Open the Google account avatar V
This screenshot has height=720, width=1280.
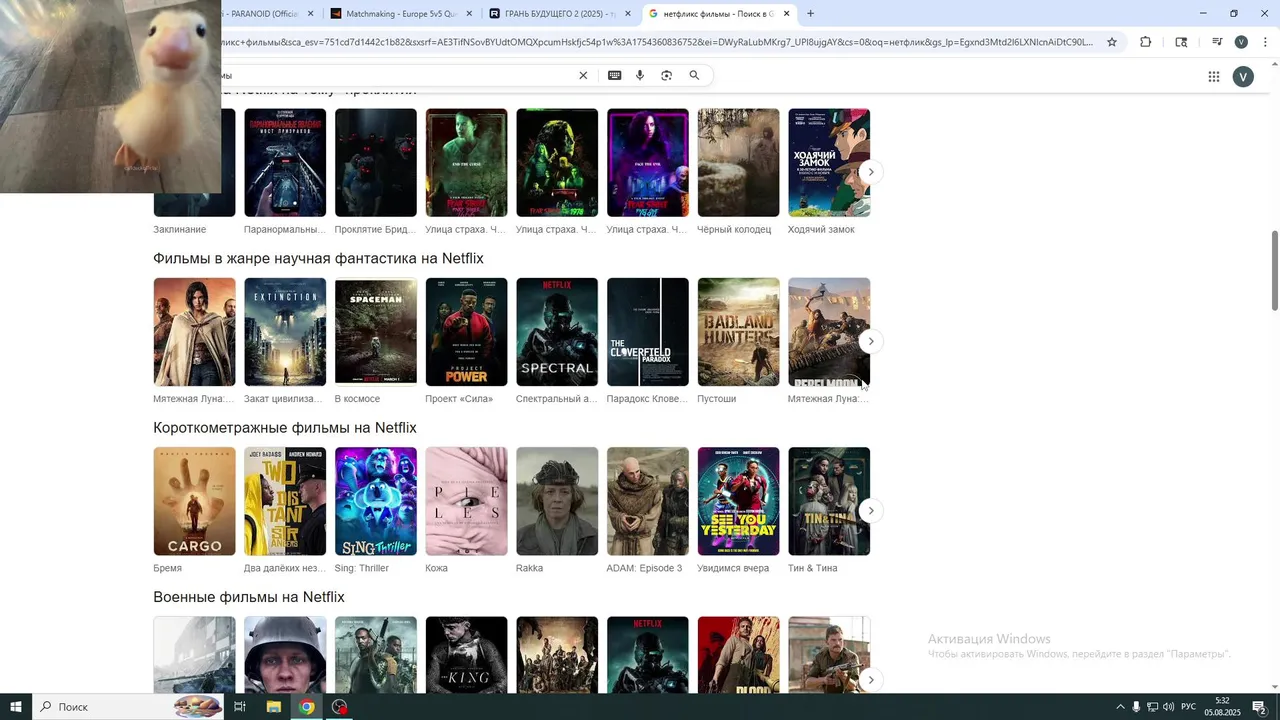[x=1243, y=77]
